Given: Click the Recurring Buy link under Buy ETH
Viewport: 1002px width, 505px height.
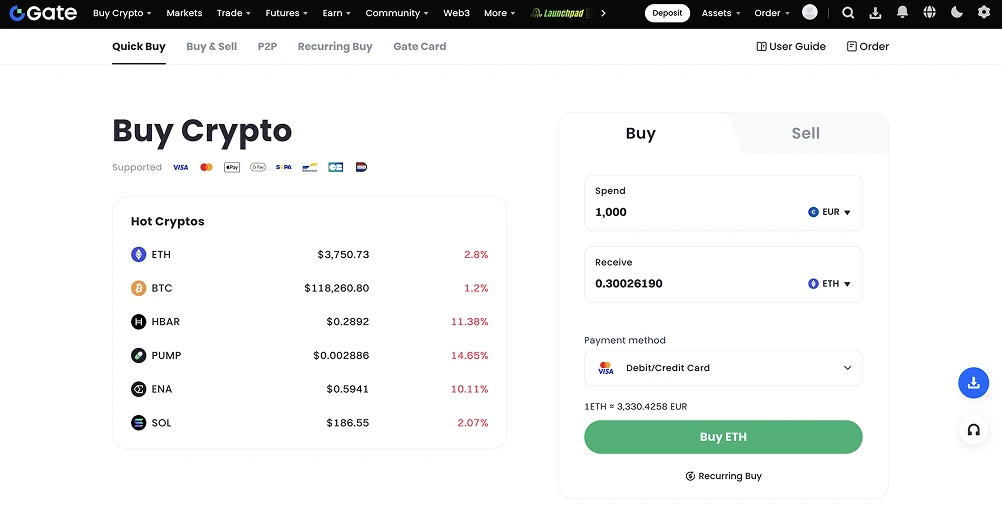Looking at the screenshot, I should click(x=723, y=476).
